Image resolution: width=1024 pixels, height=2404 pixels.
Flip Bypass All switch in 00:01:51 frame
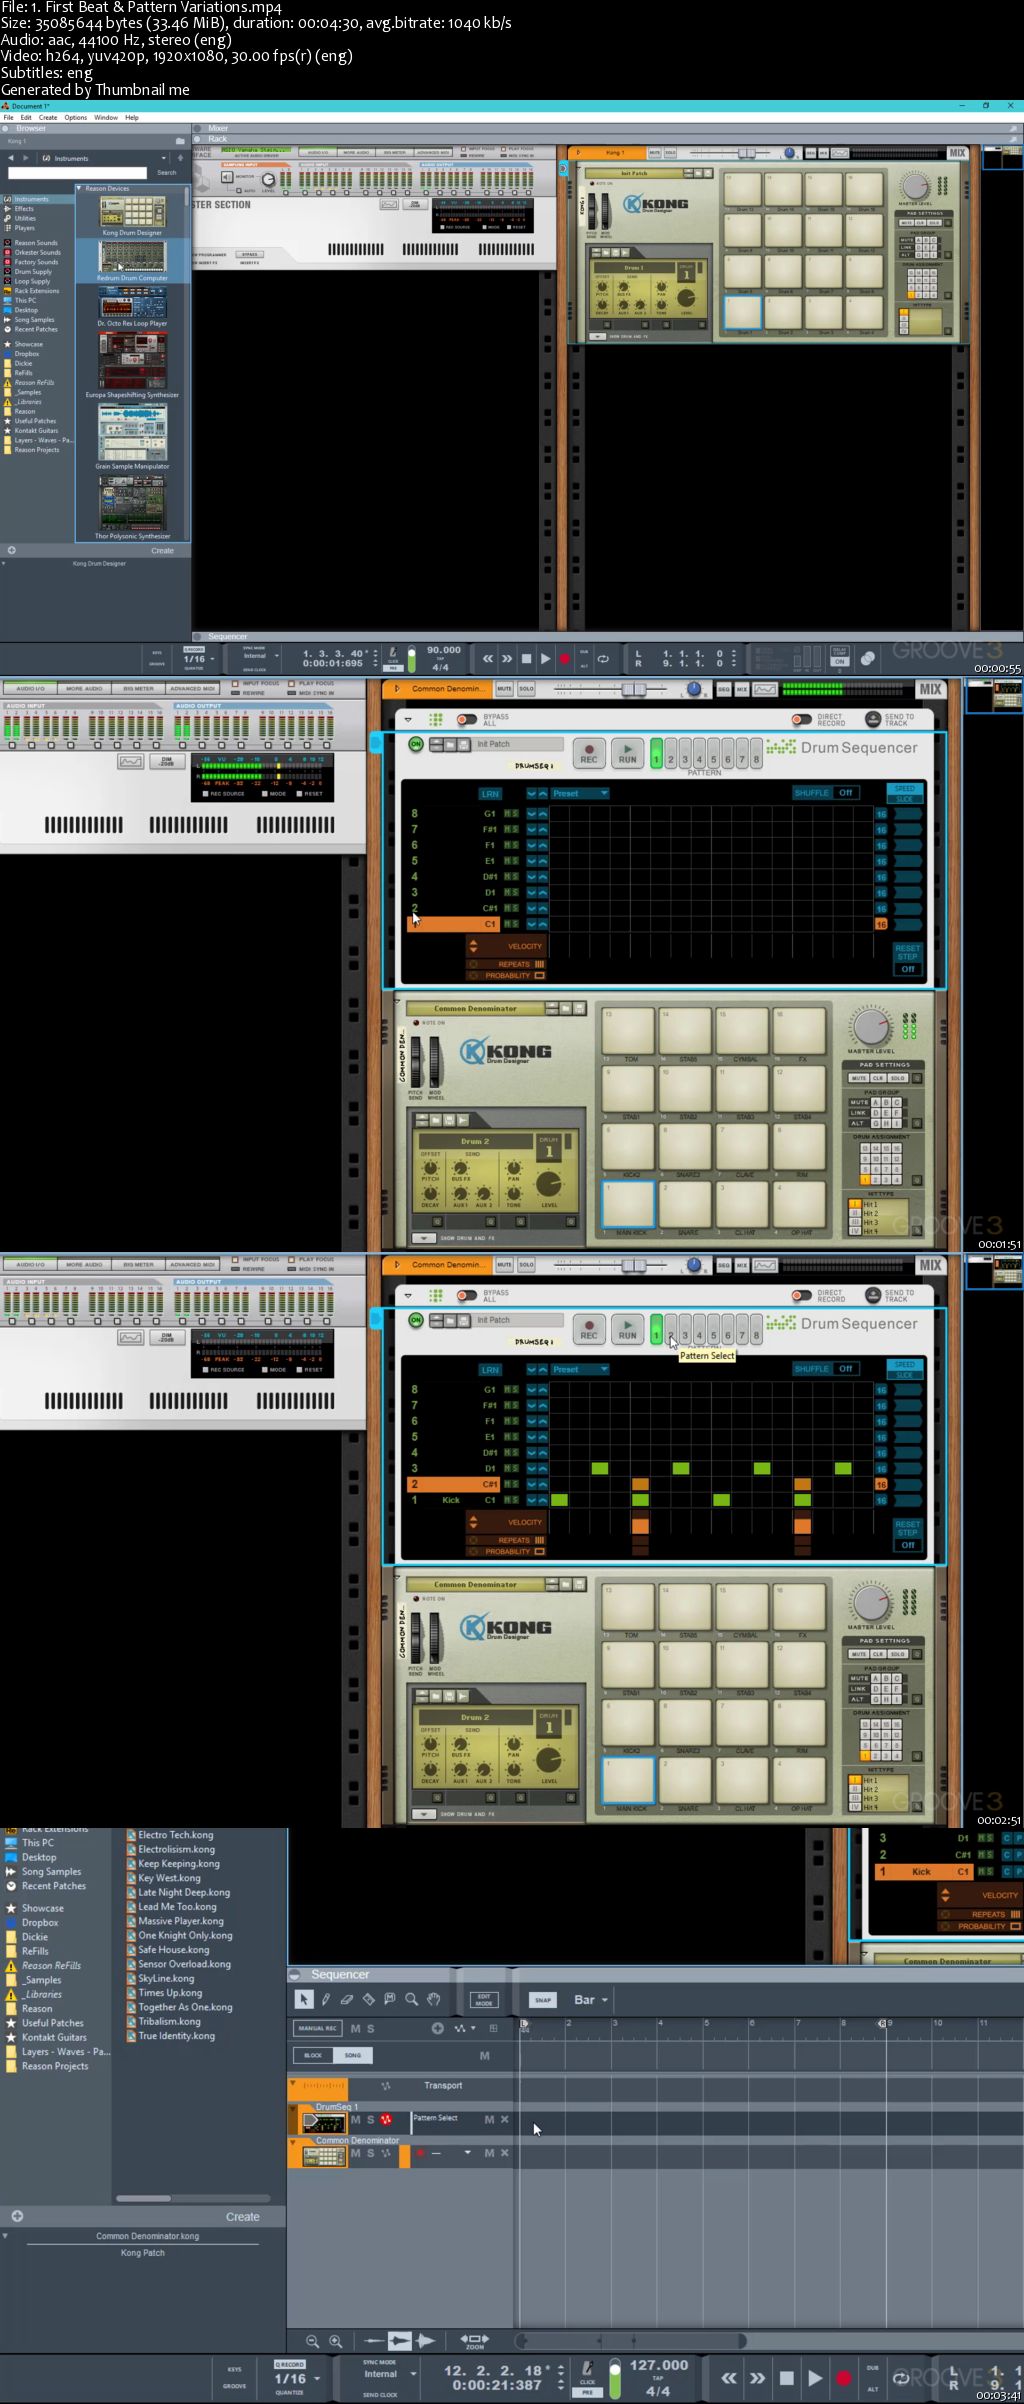(x=466, y=719)
